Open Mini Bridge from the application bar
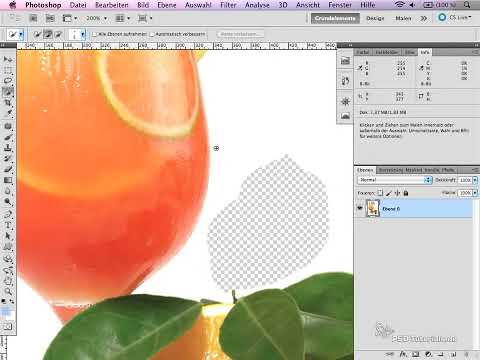480x360 pixels. pos(50,18)
